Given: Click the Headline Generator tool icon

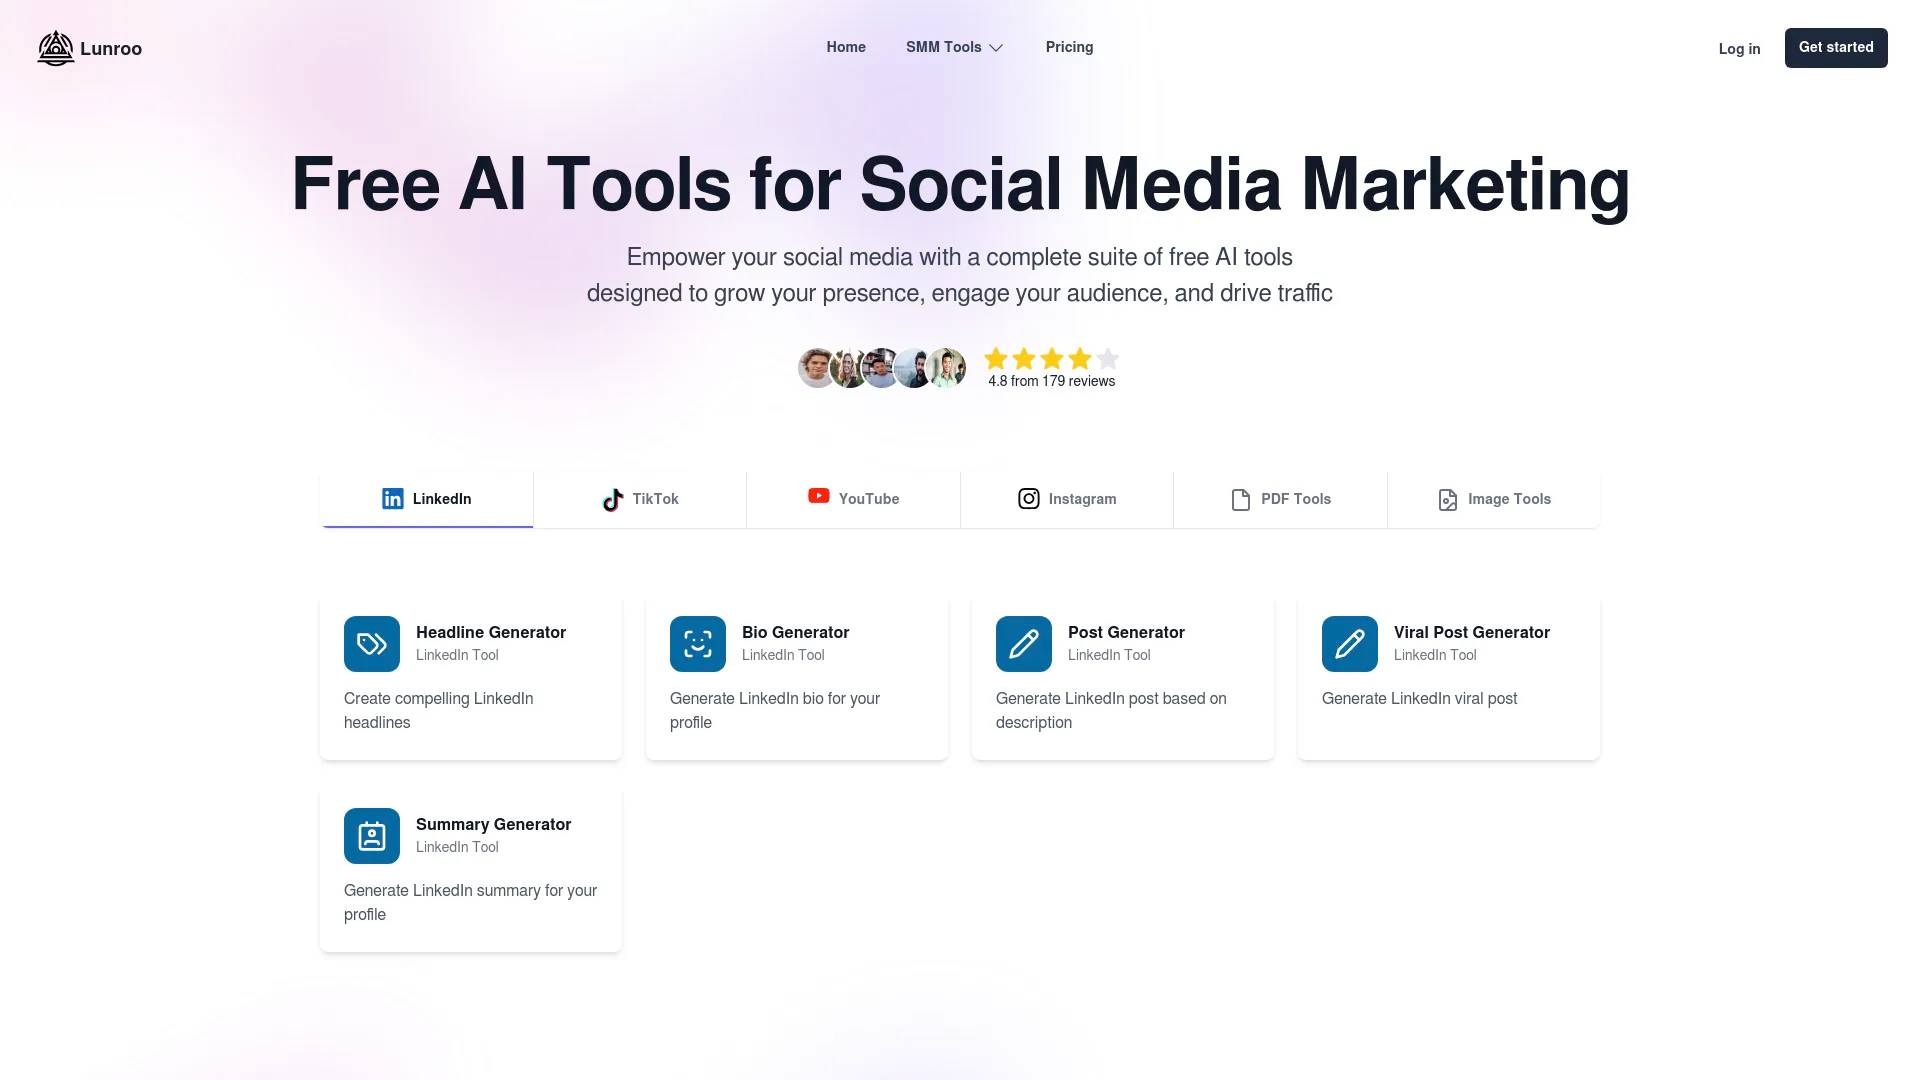Looking at the screenshot, I should [x=371, y=644].
